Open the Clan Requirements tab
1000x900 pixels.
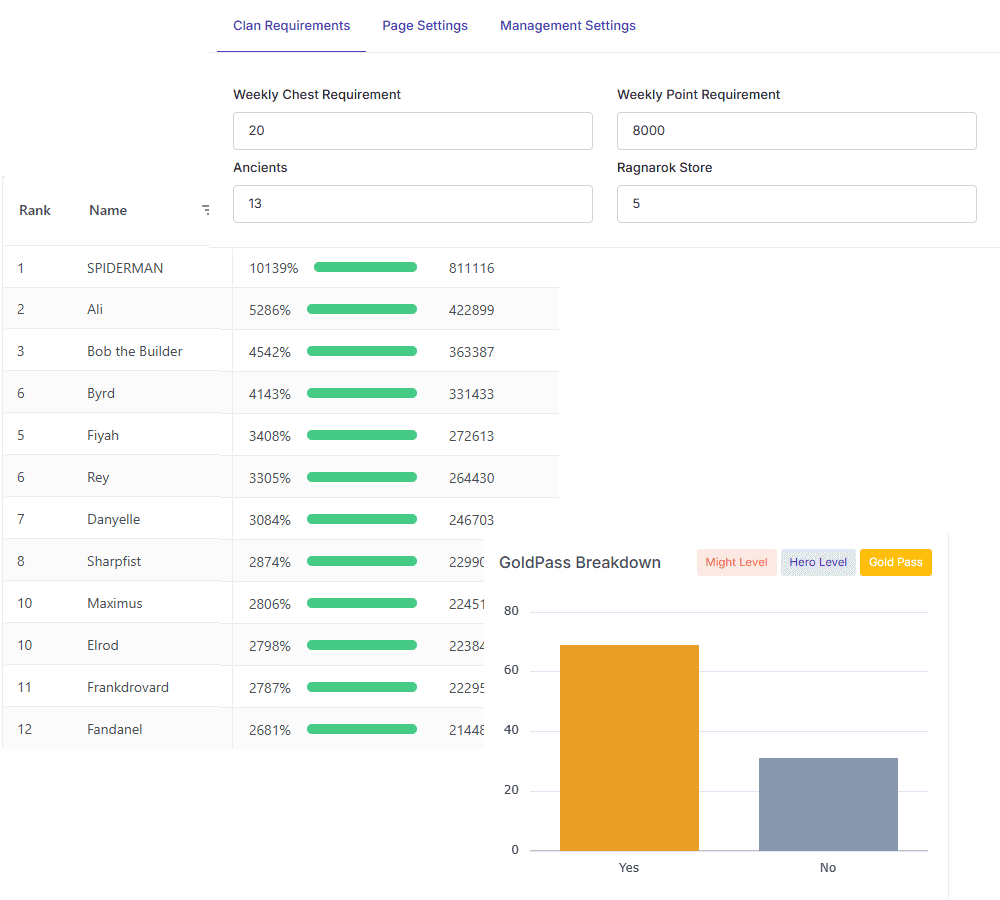[x=291, y=26]
